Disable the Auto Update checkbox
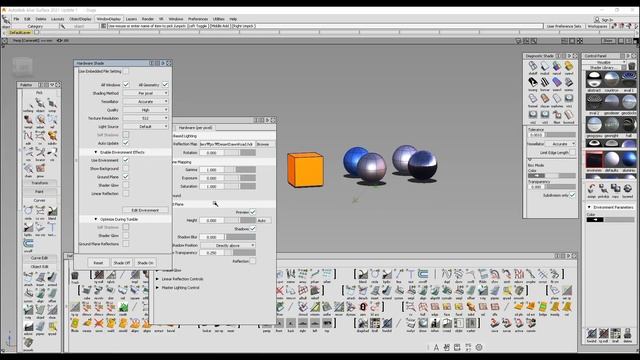This screenshot has width=640, height=360. (x=126, y=143)
